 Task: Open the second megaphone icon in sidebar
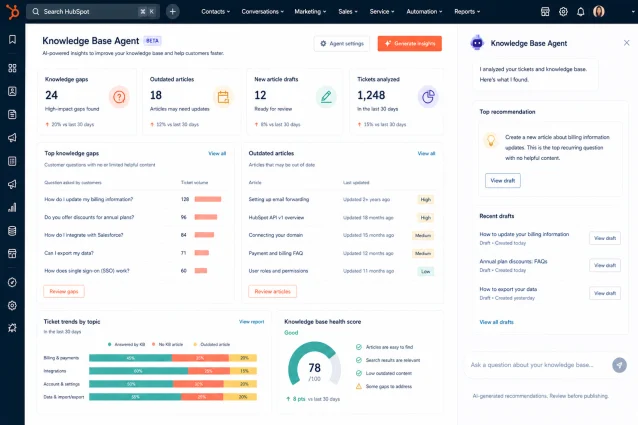click(13, 184)
